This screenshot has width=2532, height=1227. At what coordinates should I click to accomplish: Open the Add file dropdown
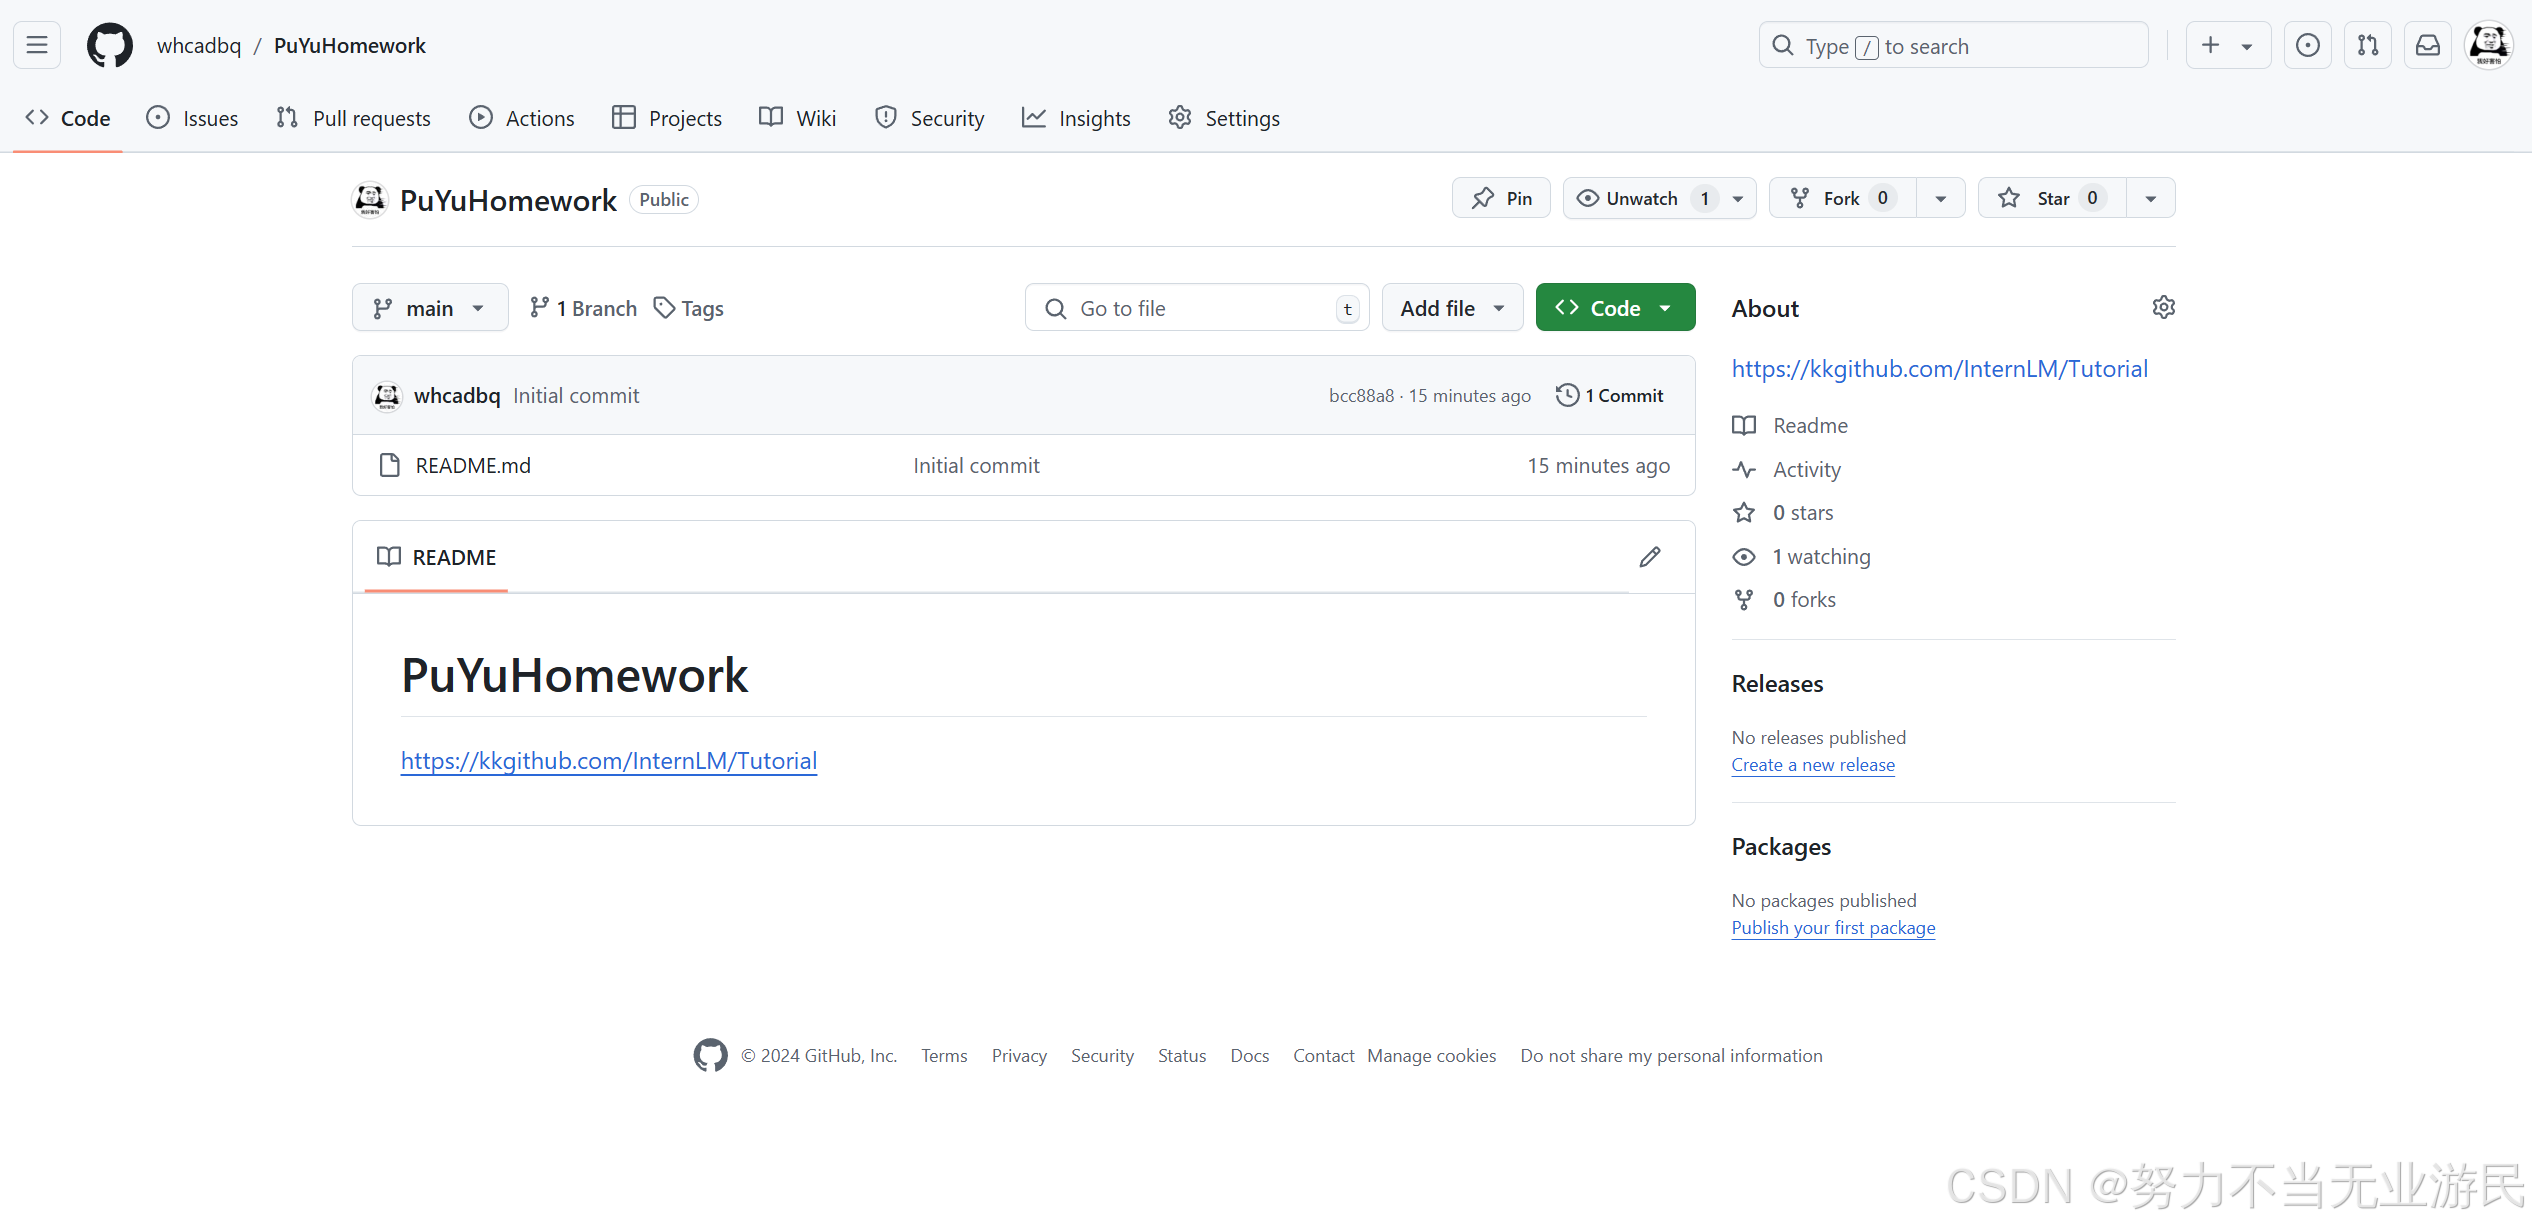click(1452, 308)
